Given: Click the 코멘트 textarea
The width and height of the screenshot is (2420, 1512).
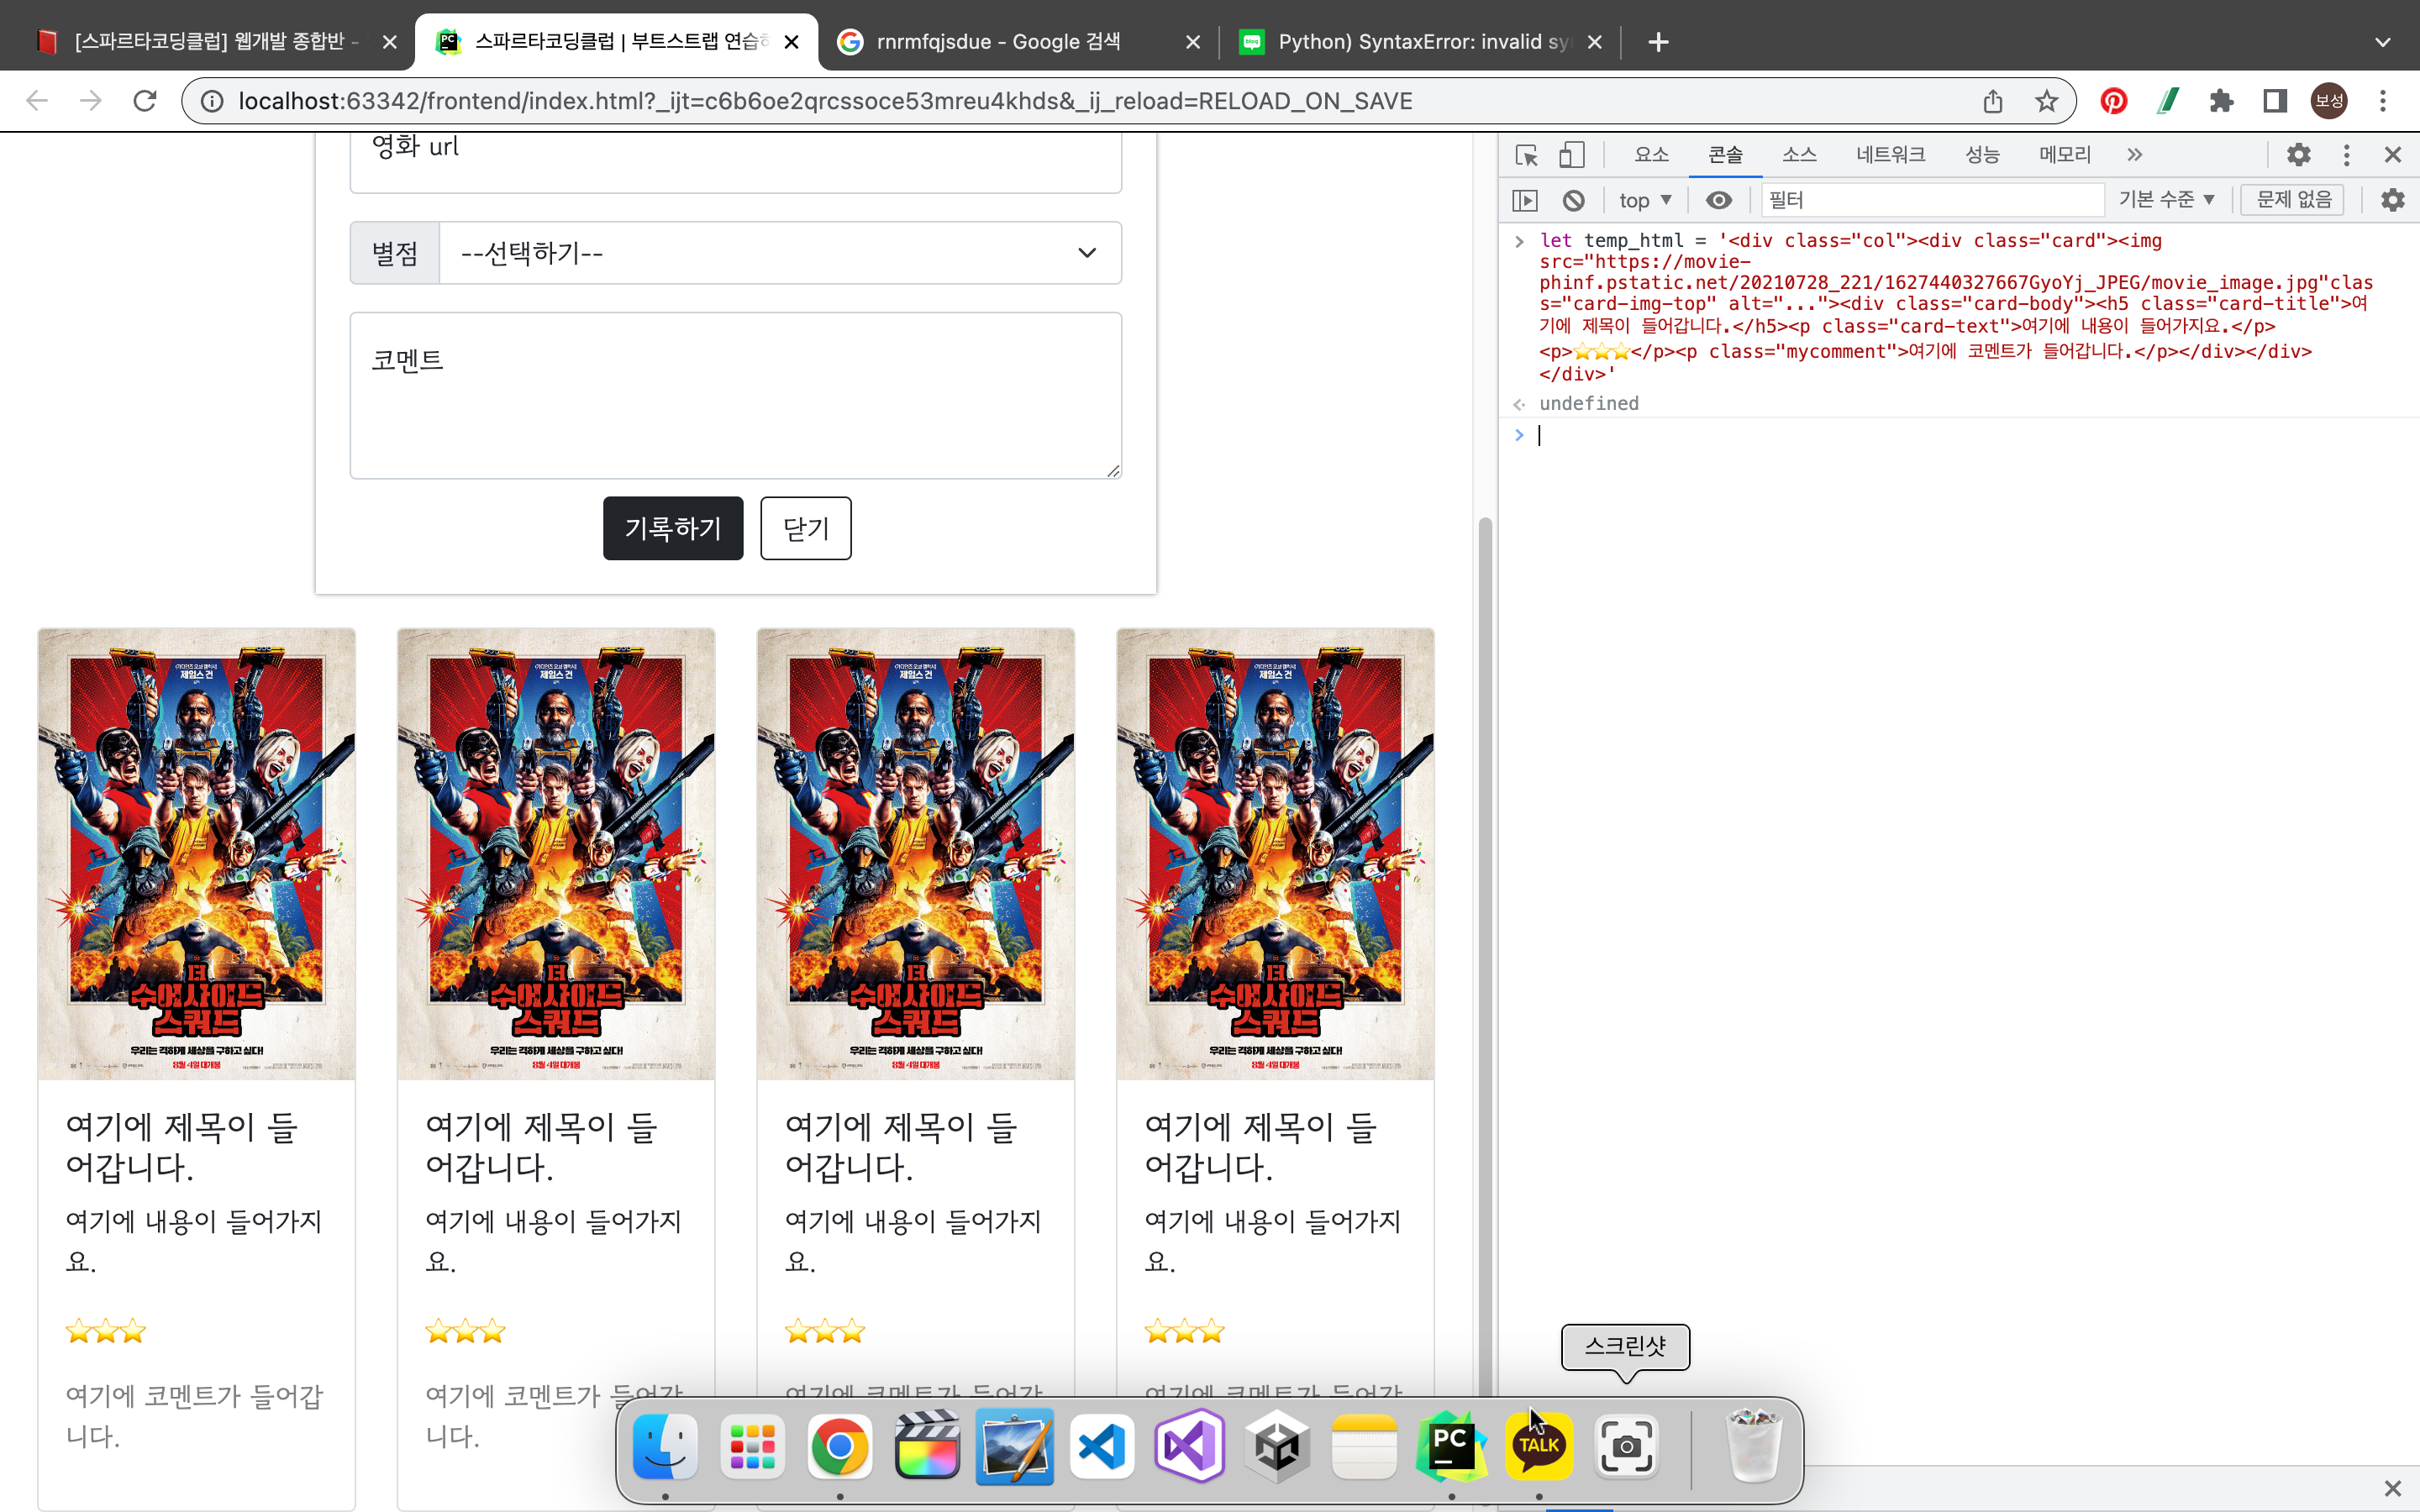Looking at the screenshot, I should [736, 395].
